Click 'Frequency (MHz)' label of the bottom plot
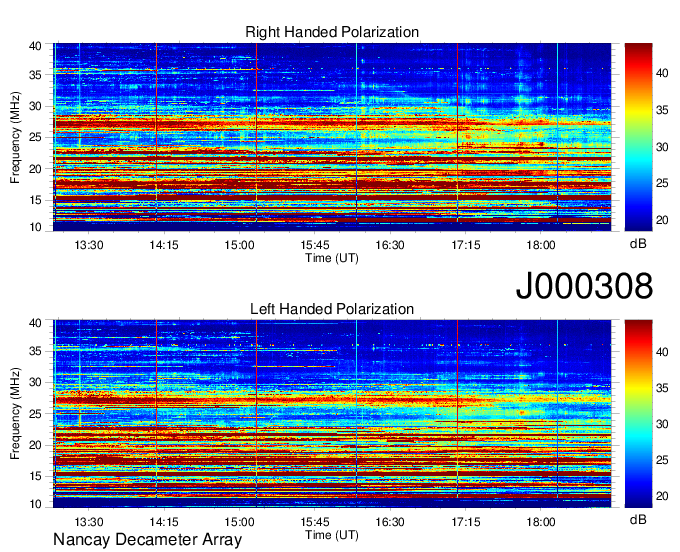This screenshot has width=680, height=552. click(x=15, y=414)
